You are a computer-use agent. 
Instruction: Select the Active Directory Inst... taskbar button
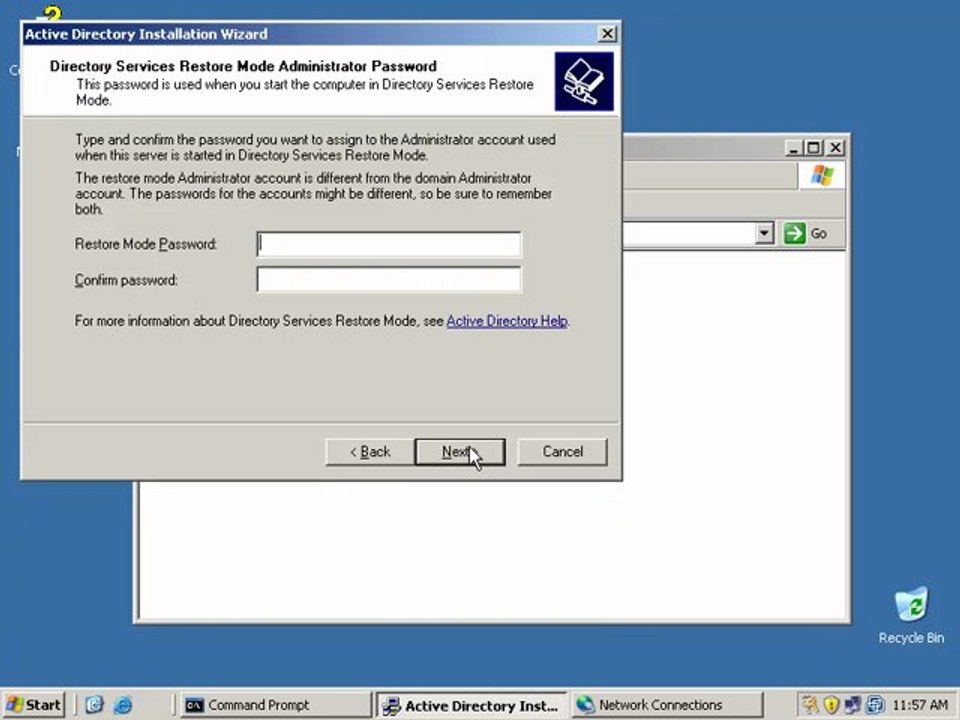tap(472, 705)
